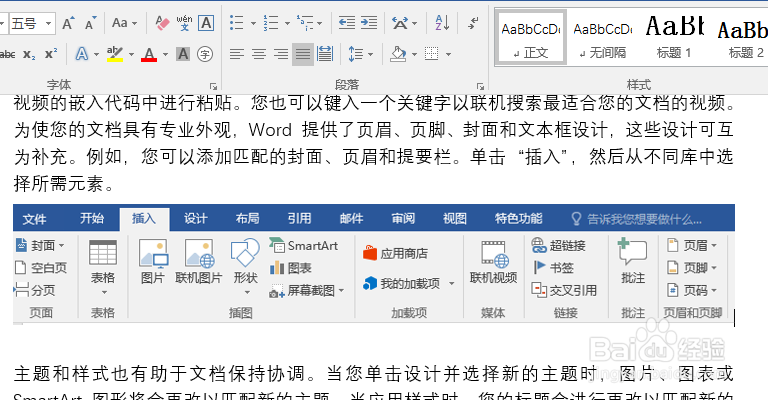Viewport: 768px width, 400px height.
Task: Open the Change Case dropdown arrow
Action: click(x=134, y=23)
